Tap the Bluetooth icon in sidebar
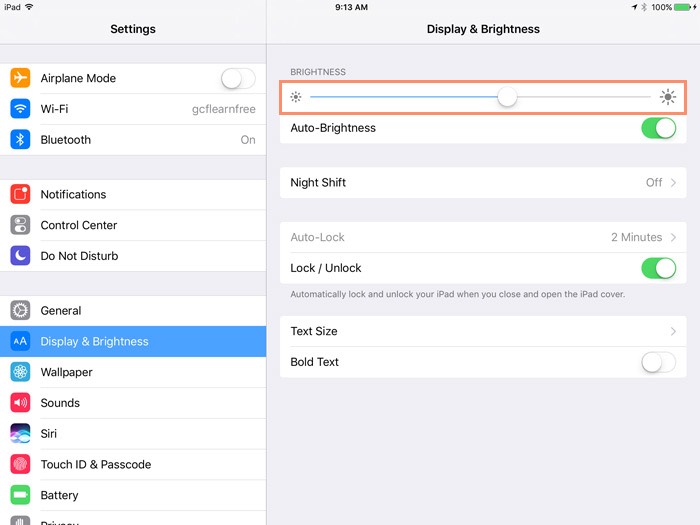700x525 pixels. pos(21,140)
